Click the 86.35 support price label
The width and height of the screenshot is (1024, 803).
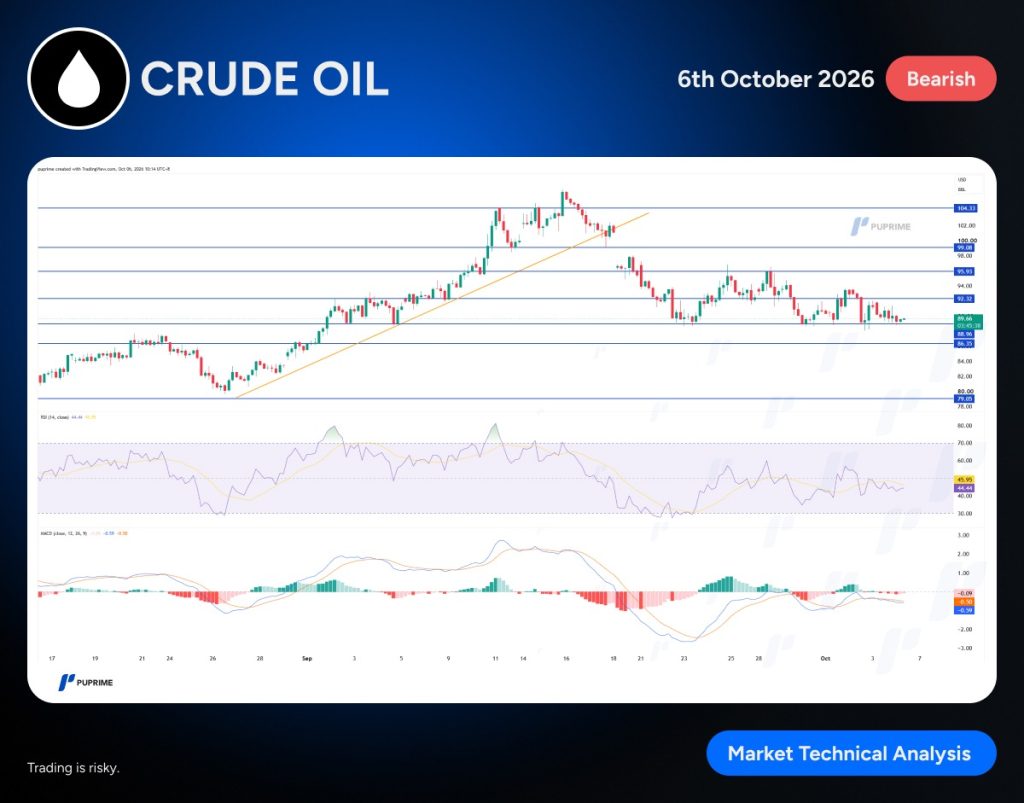click(x=965, y=343)
